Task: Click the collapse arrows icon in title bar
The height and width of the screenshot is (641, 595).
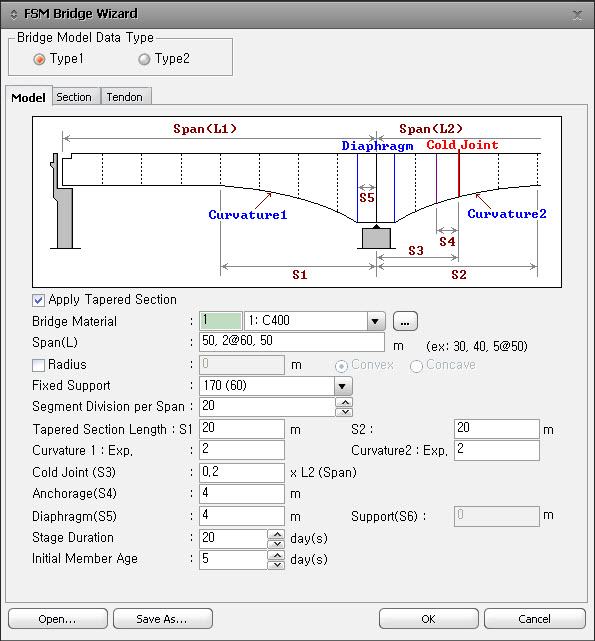Action: click(14, 14)
